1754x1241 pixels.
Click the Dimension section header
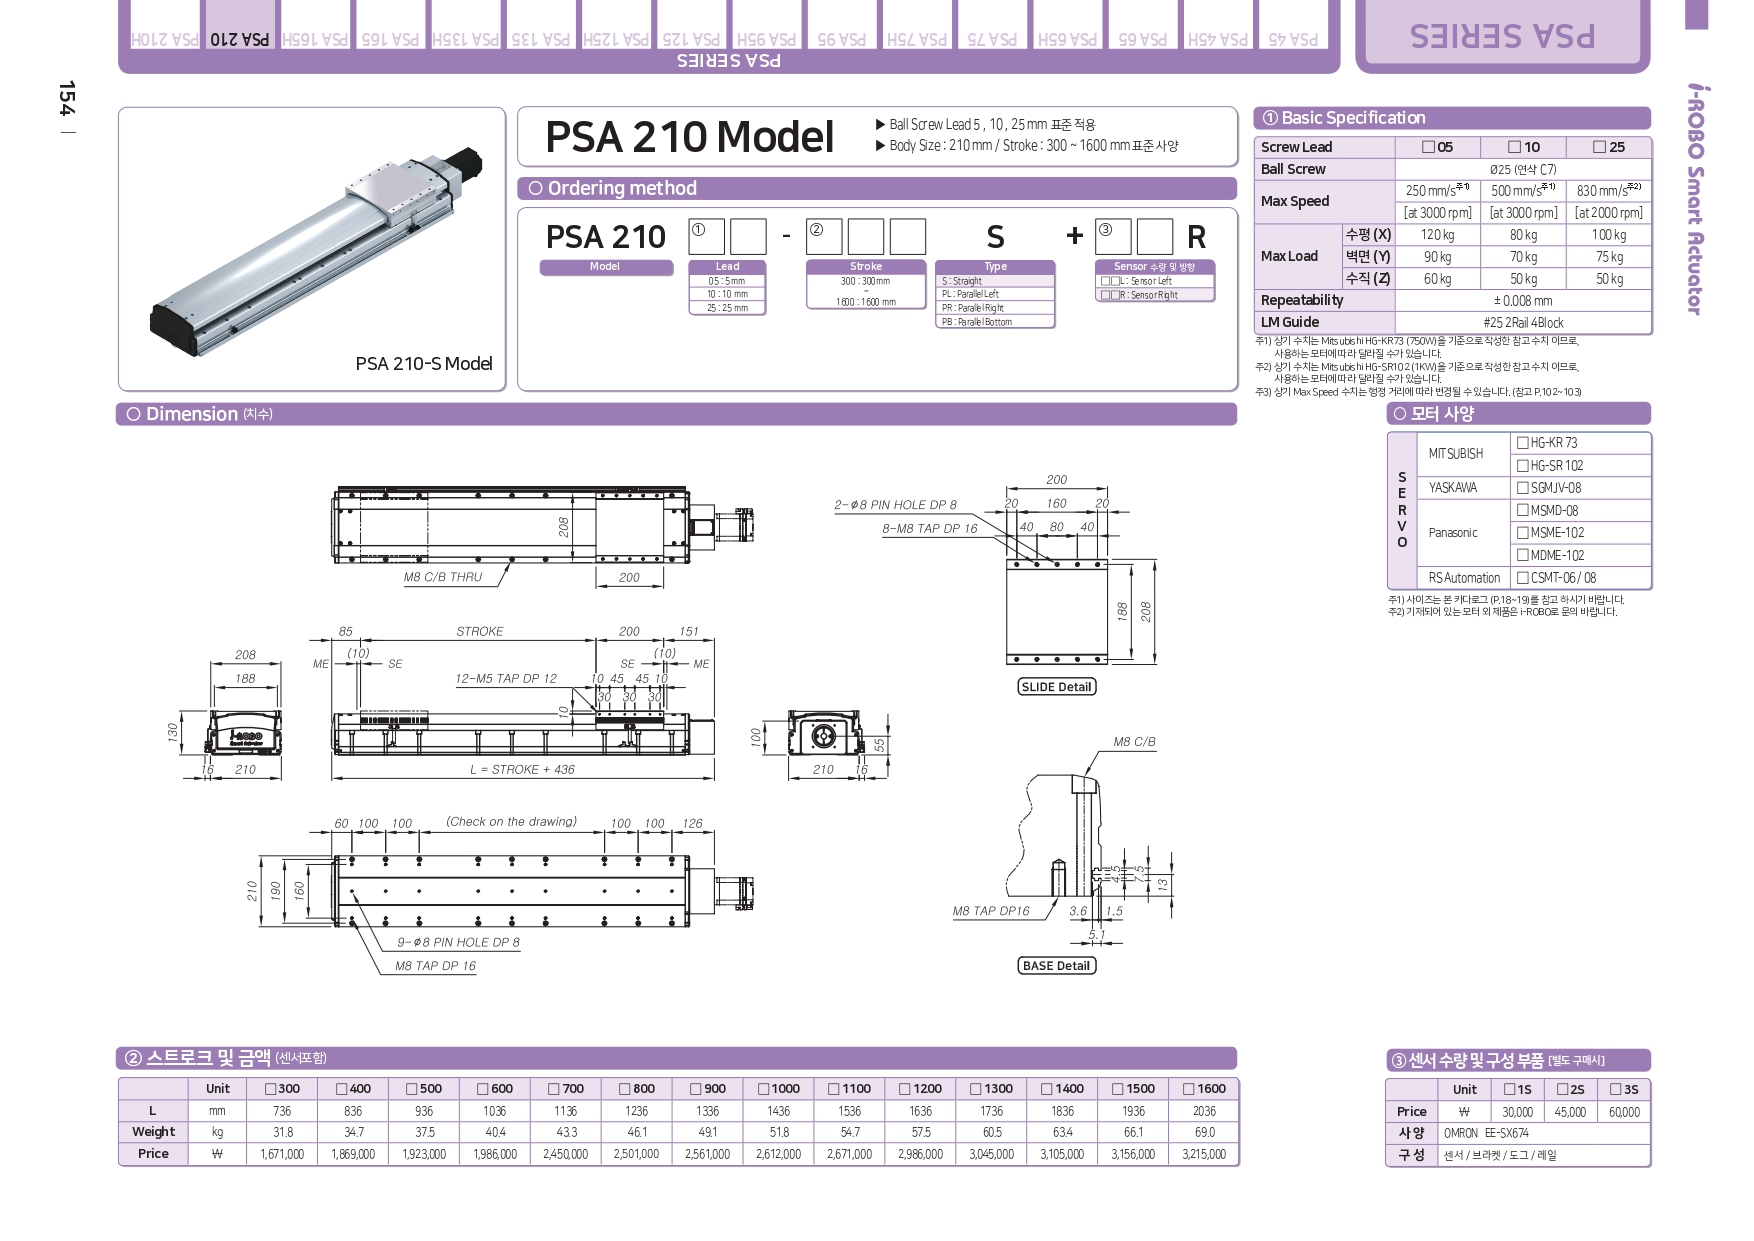point(677,414)
